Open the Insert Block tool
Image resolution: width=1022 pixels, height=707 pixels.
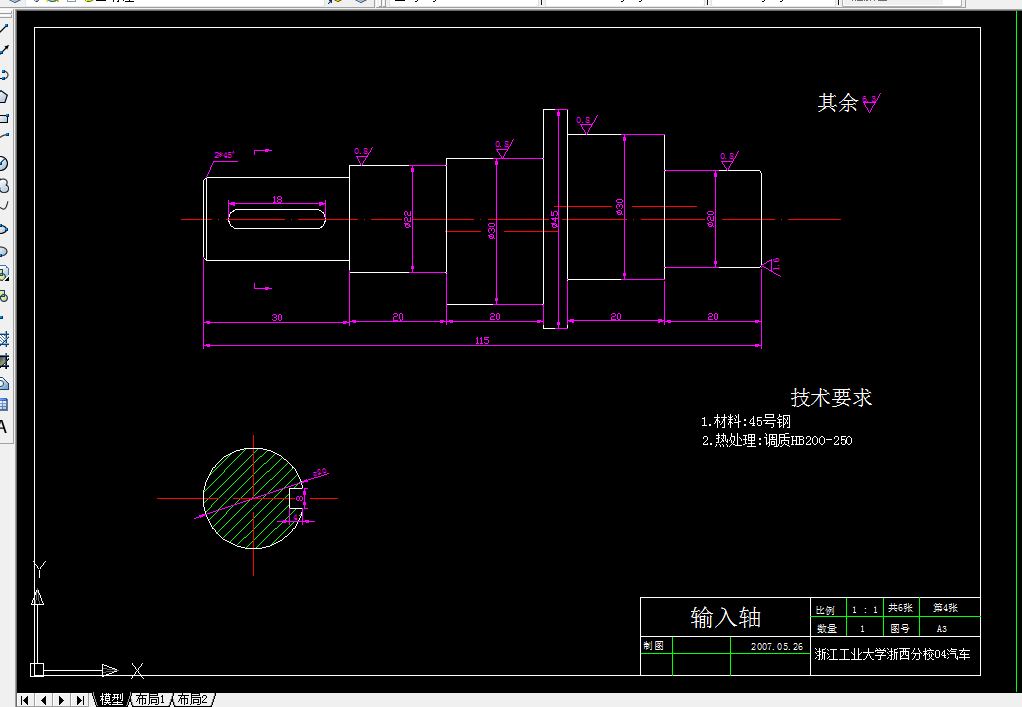click(x=4, y=274)
